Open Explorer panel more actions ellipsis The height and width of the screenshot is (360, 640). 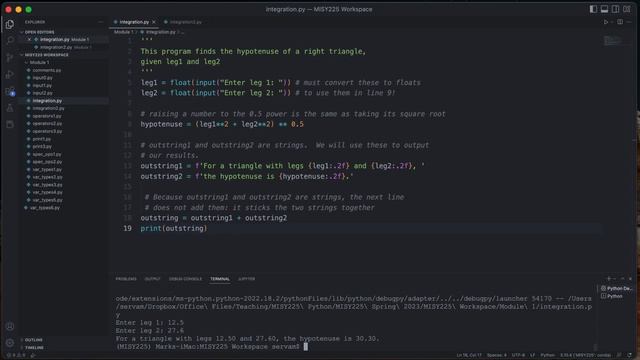100,22
